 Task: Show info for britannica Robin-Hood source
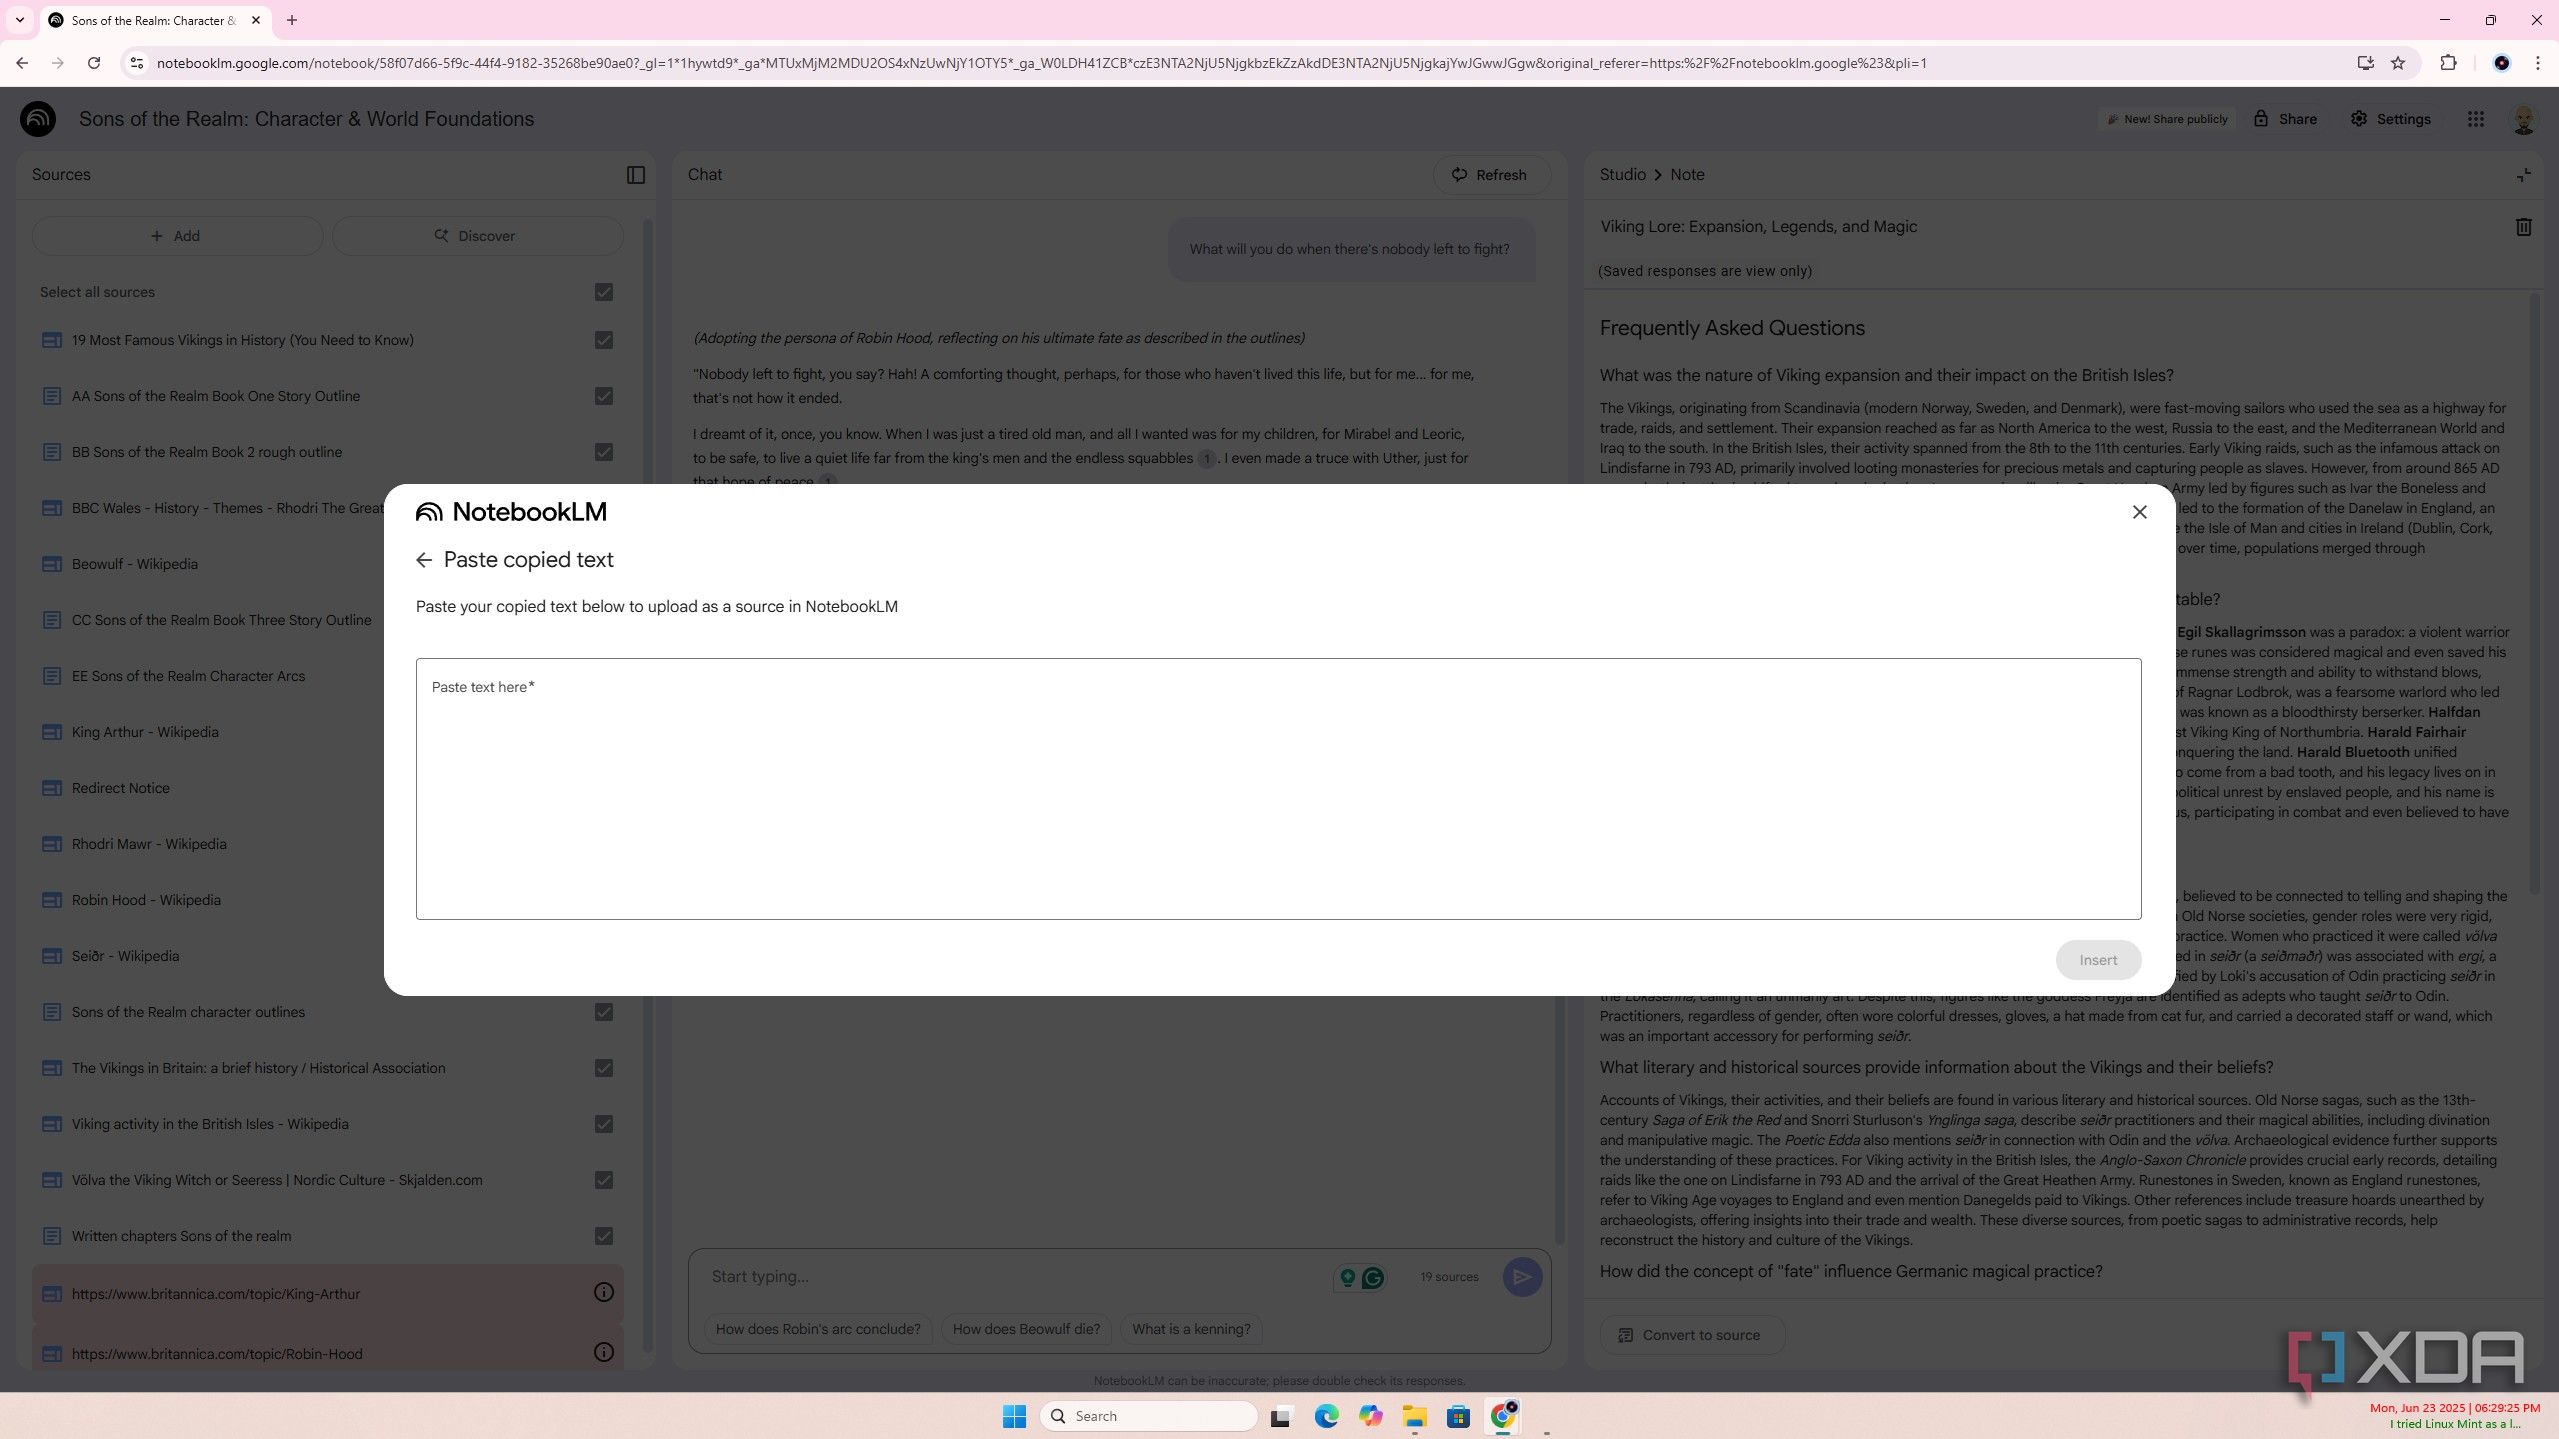(603, 1353)
